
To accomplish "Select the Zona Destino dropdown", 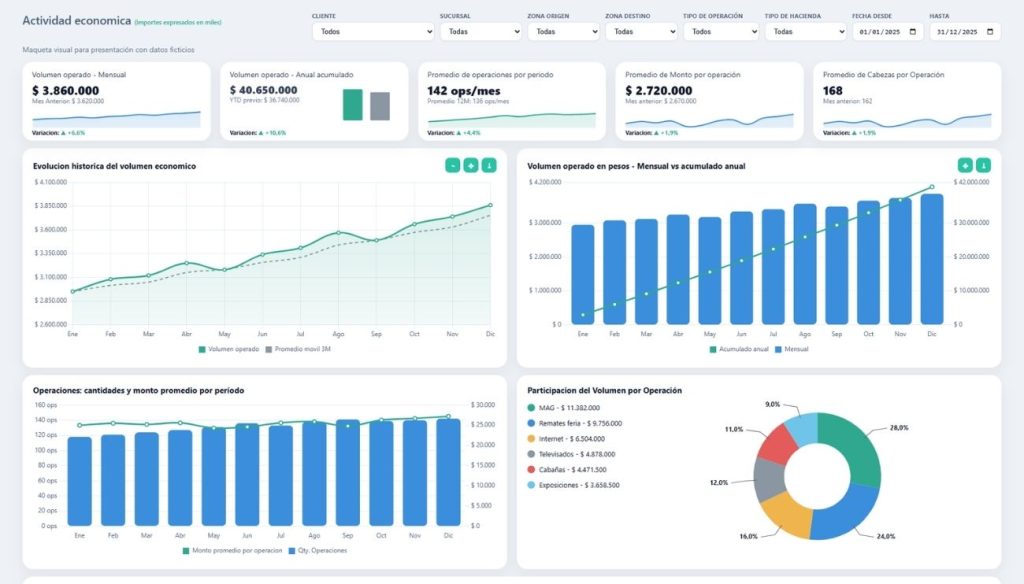I will (641, 32).
